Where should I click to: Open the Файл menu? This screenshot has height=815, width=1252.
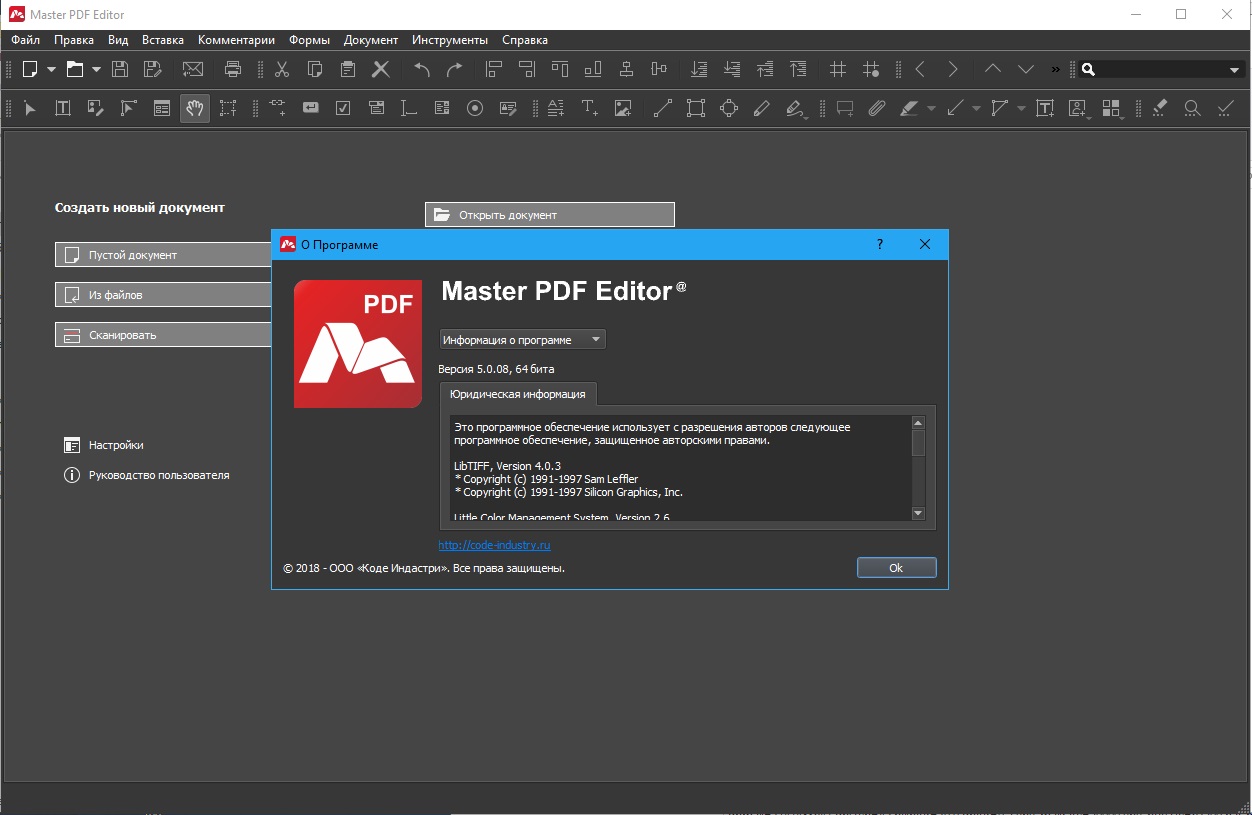(x=26, y=40)
